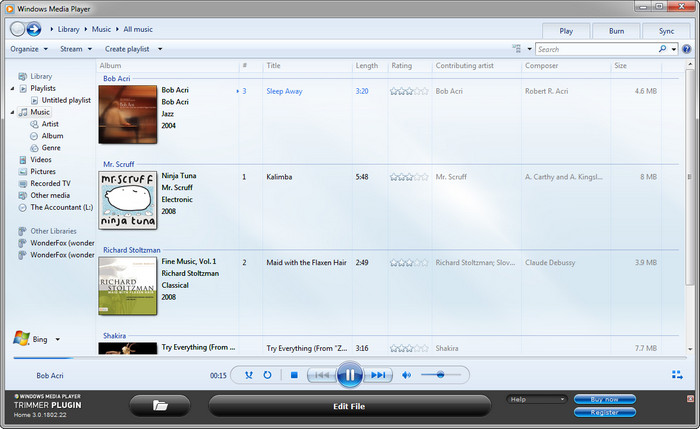700x429 pixels.
Task: Click the Mr. Scruff artist group link
Action: point(119,164)
